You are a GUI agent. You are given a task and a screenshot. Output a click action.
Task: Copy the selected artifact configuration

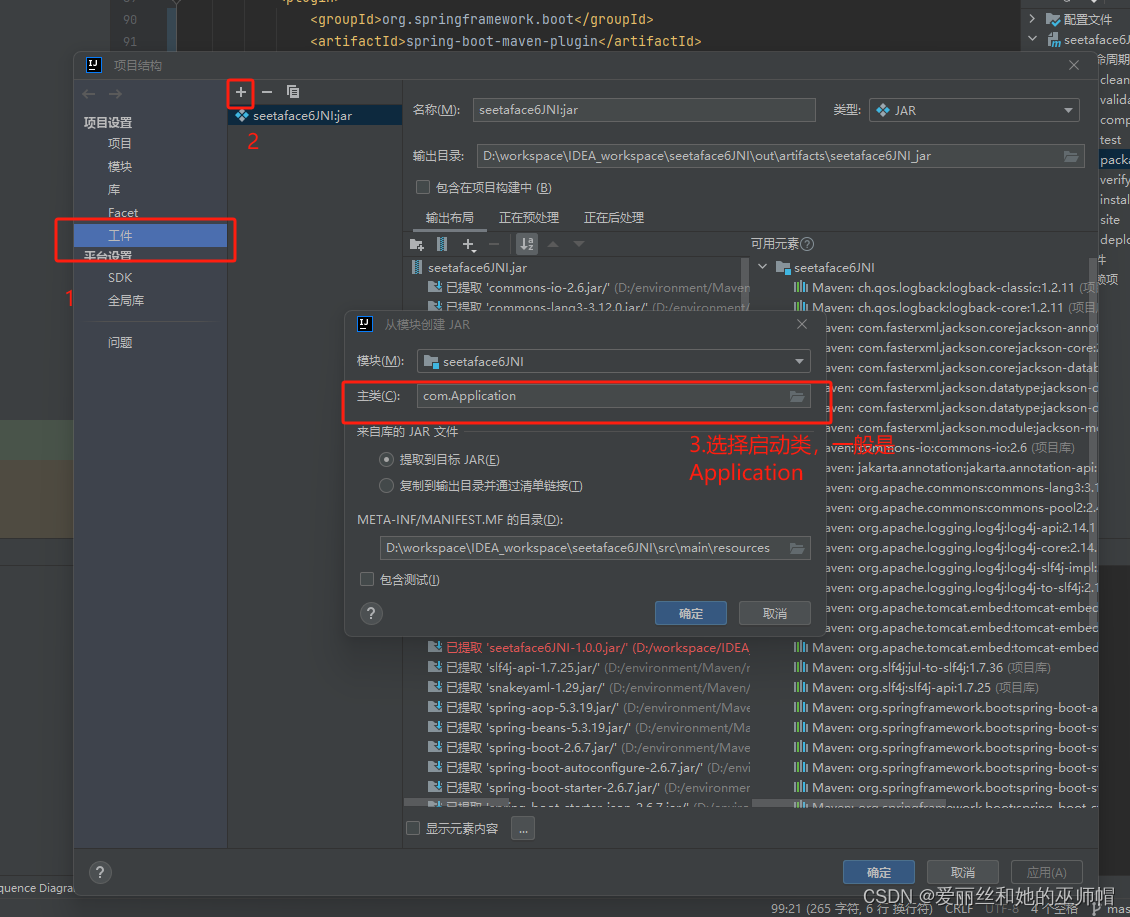point(293,92)
